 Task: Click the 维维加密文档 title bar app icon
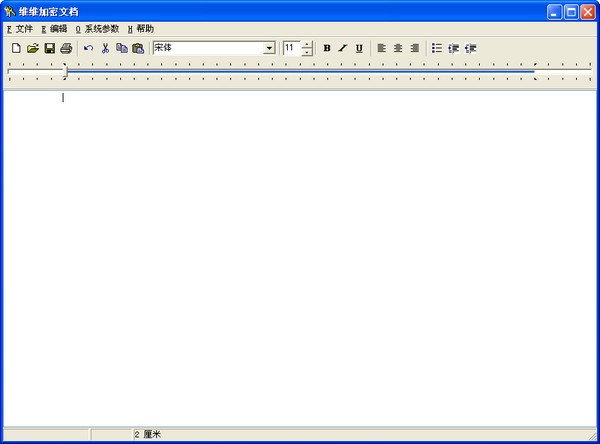pos(10,12)
